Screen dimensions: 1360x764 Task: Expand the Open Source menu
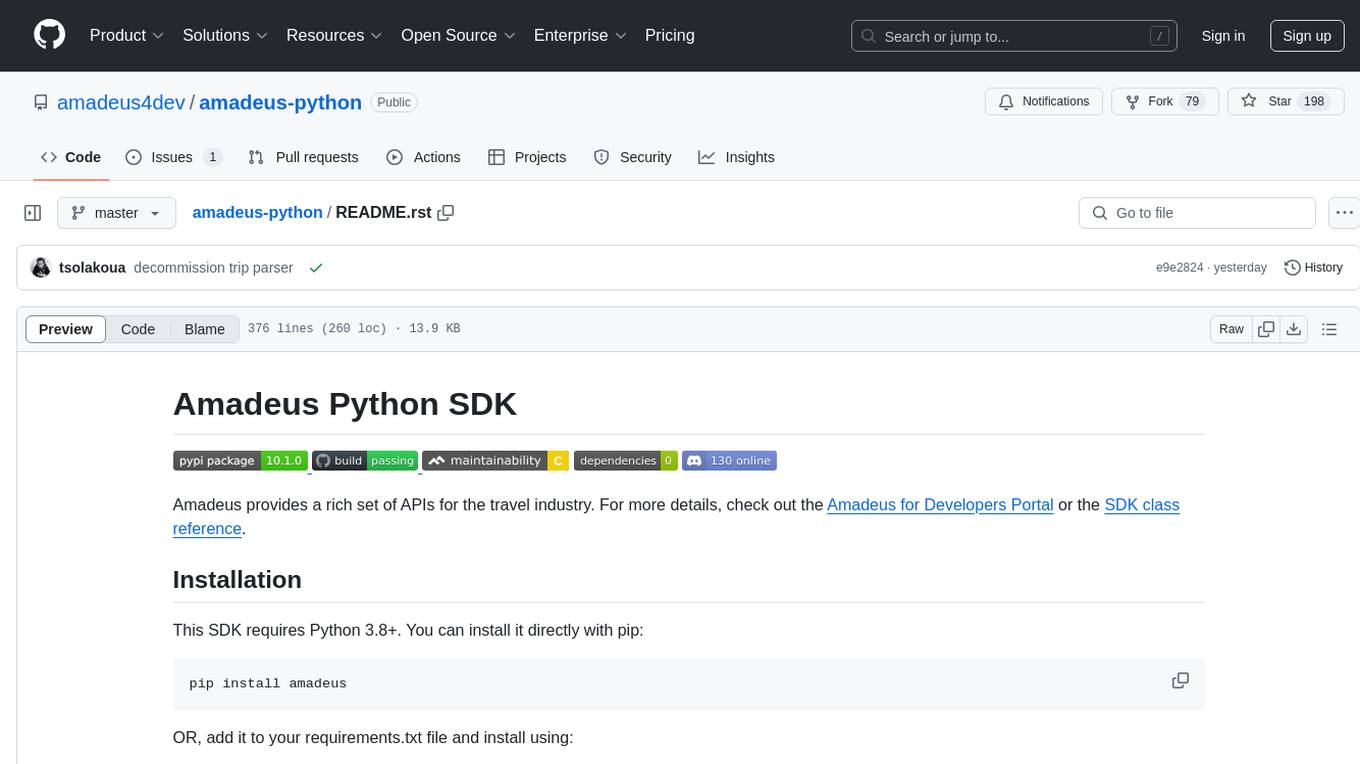click(x=458, y=35)
